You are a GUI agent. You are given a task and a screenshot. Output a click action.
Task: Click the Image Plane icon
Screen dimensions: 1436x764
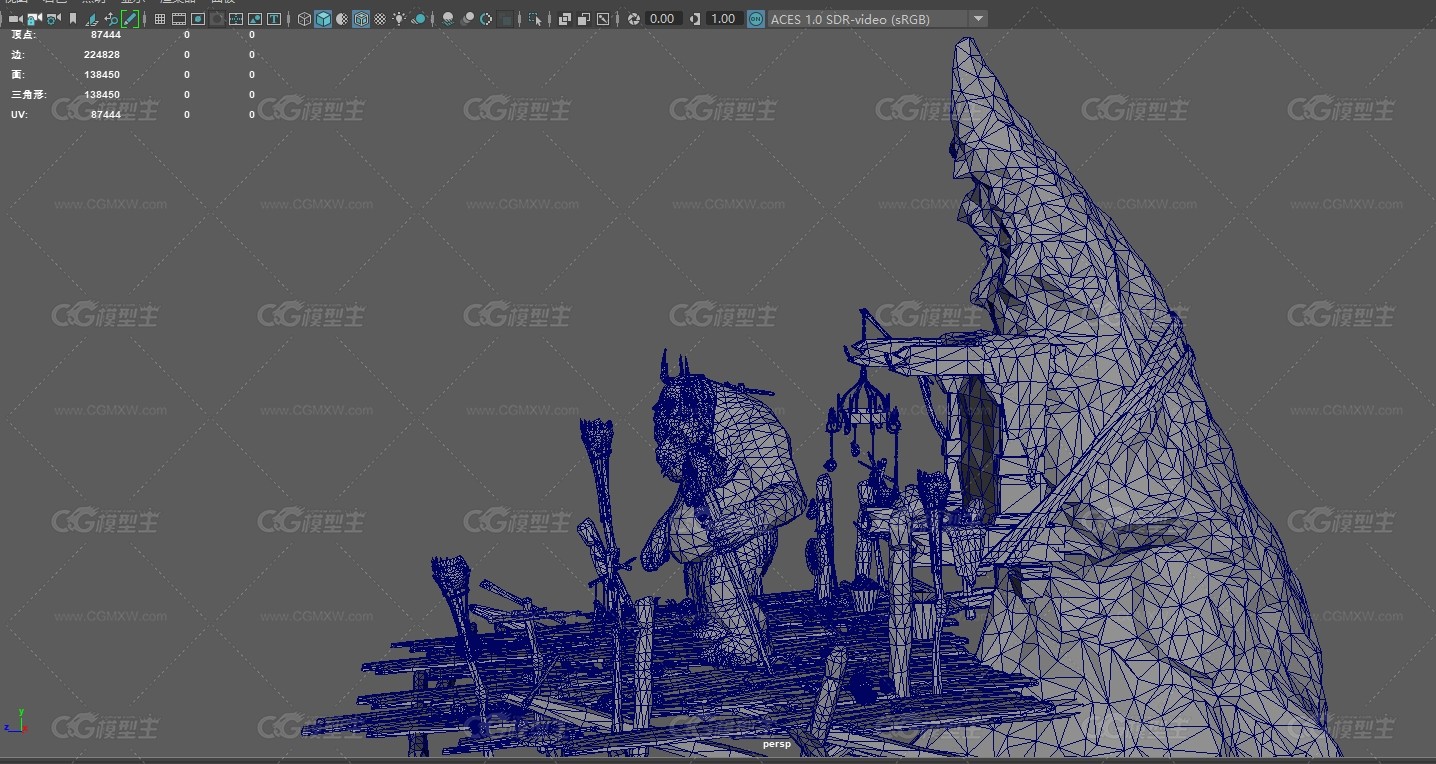pyautogui.click(x=92, y=19)
